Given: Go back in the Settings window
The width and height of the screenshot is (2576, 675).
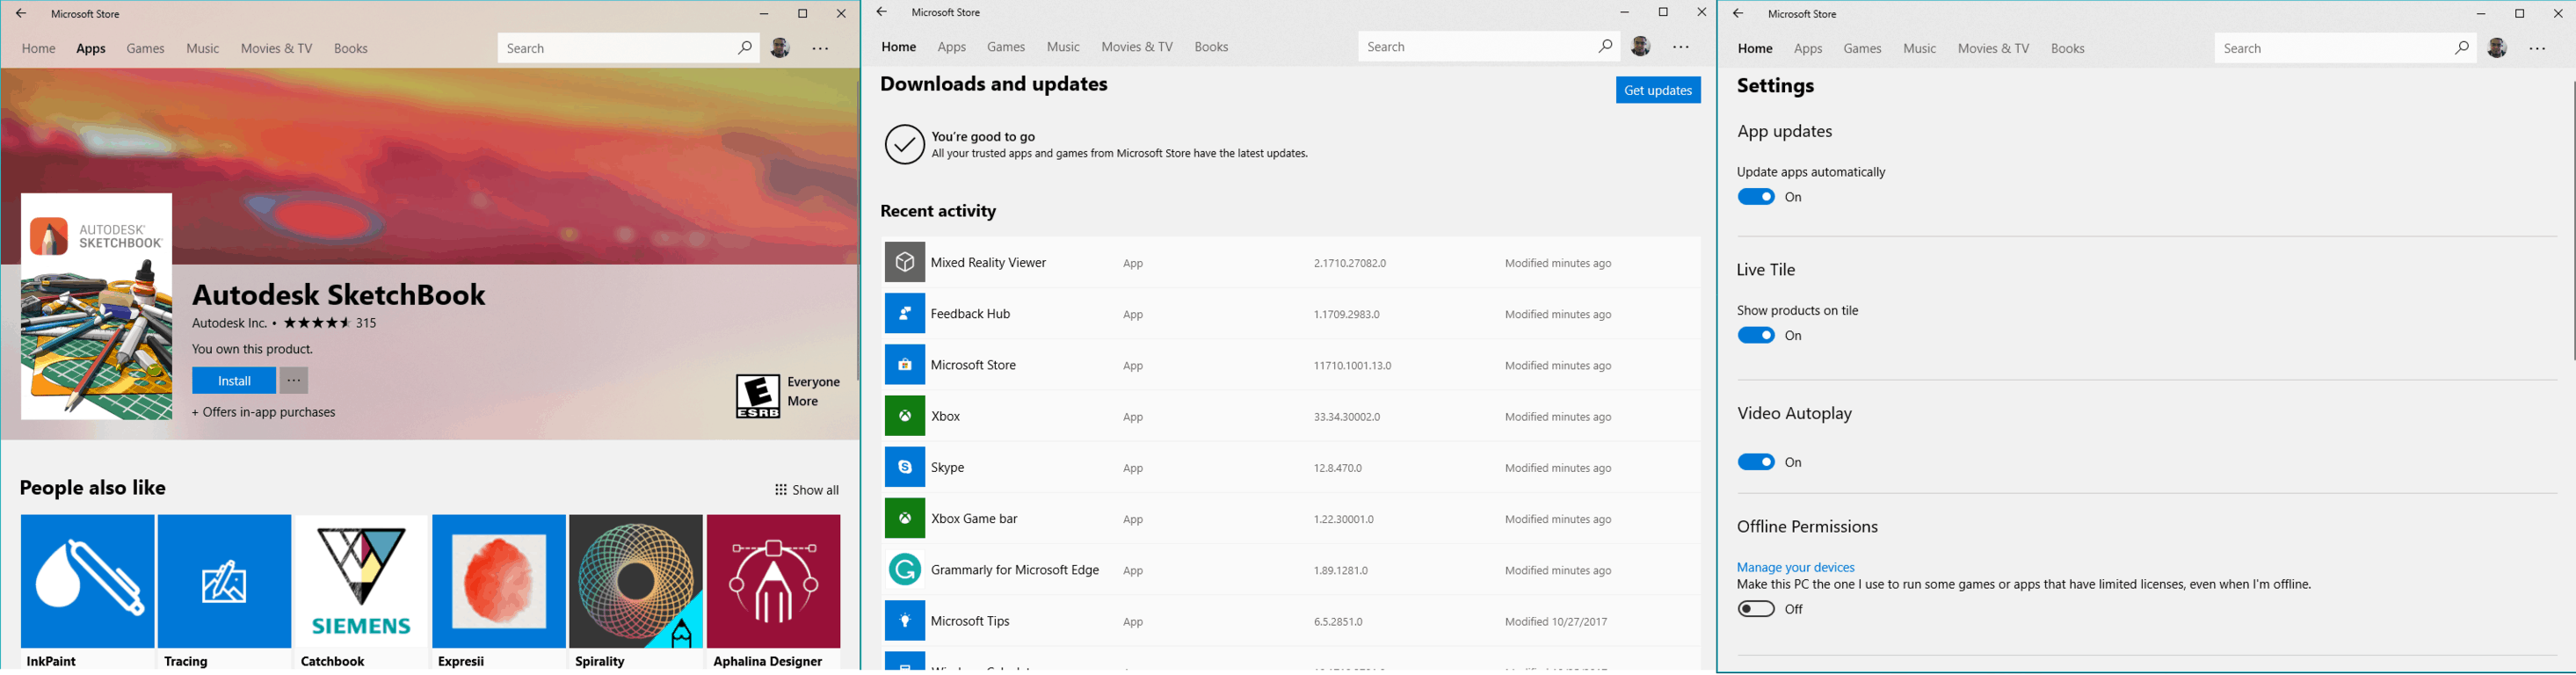Looking at the screenshot, I should tap(1738, 14).
